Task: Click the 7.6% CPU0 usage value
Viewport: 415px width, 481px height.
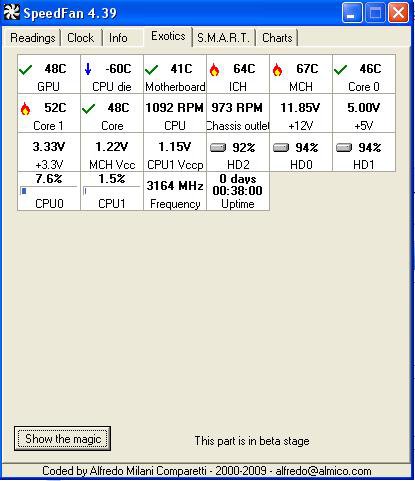Action: point(49,179)
